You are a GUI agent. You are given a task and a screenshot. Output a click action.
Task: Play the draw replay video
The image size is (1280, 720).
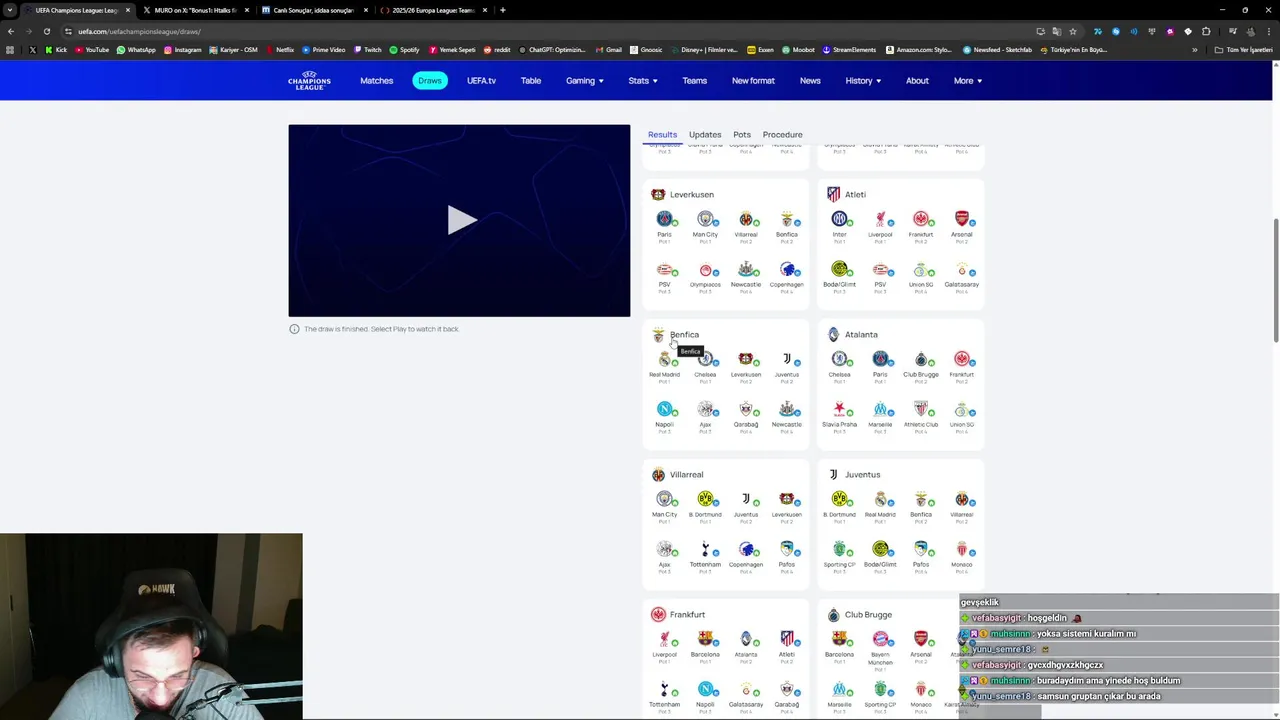(x=460, y=220)
